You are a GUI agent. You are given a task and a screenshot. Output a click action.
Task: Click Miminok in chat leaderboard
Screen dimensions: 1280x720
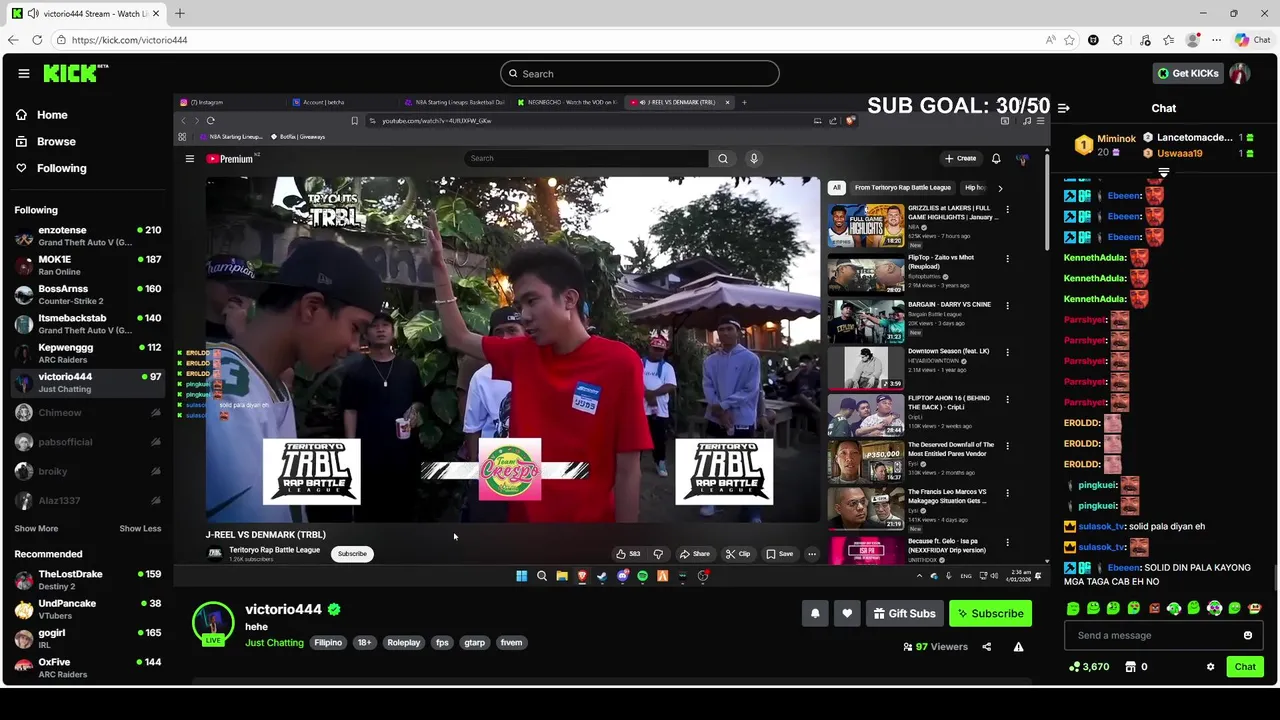click(x=1116, y=139)
